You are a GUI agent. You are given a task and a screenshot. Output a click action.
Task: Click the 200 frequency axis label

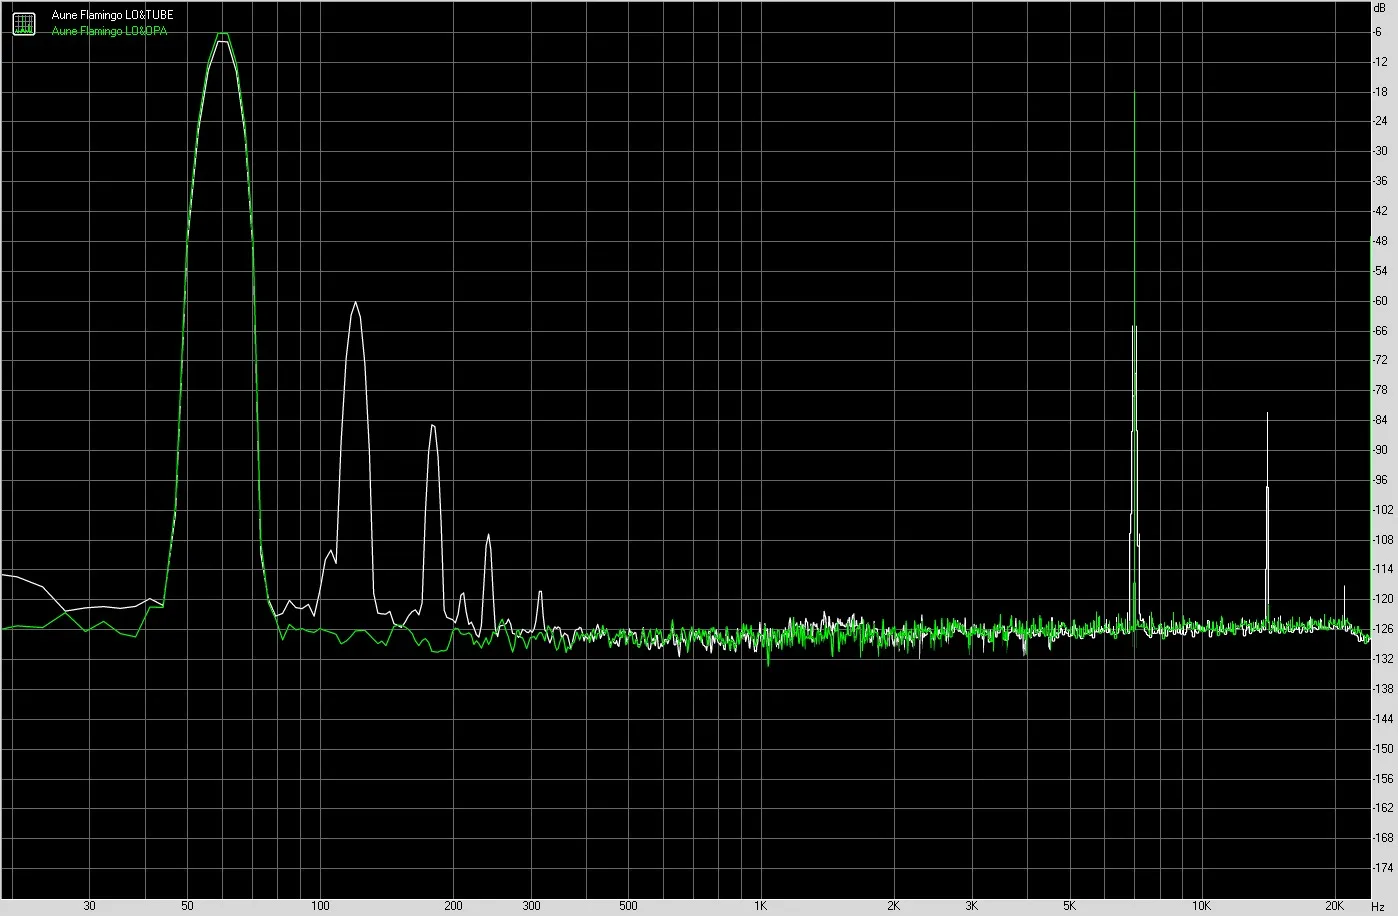(452, 906)
